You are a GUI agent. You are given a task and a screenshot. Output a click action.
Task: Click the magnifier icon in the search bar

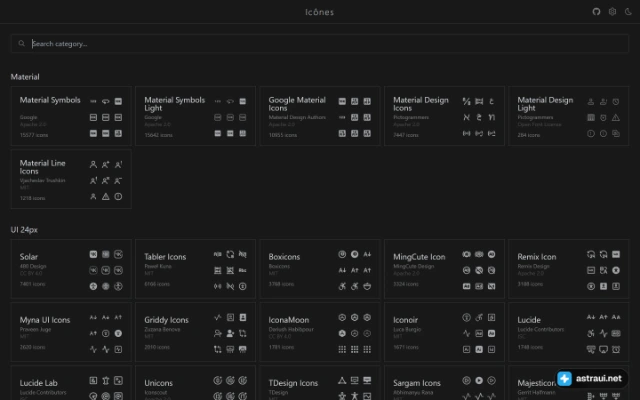[x=22, y=43]
